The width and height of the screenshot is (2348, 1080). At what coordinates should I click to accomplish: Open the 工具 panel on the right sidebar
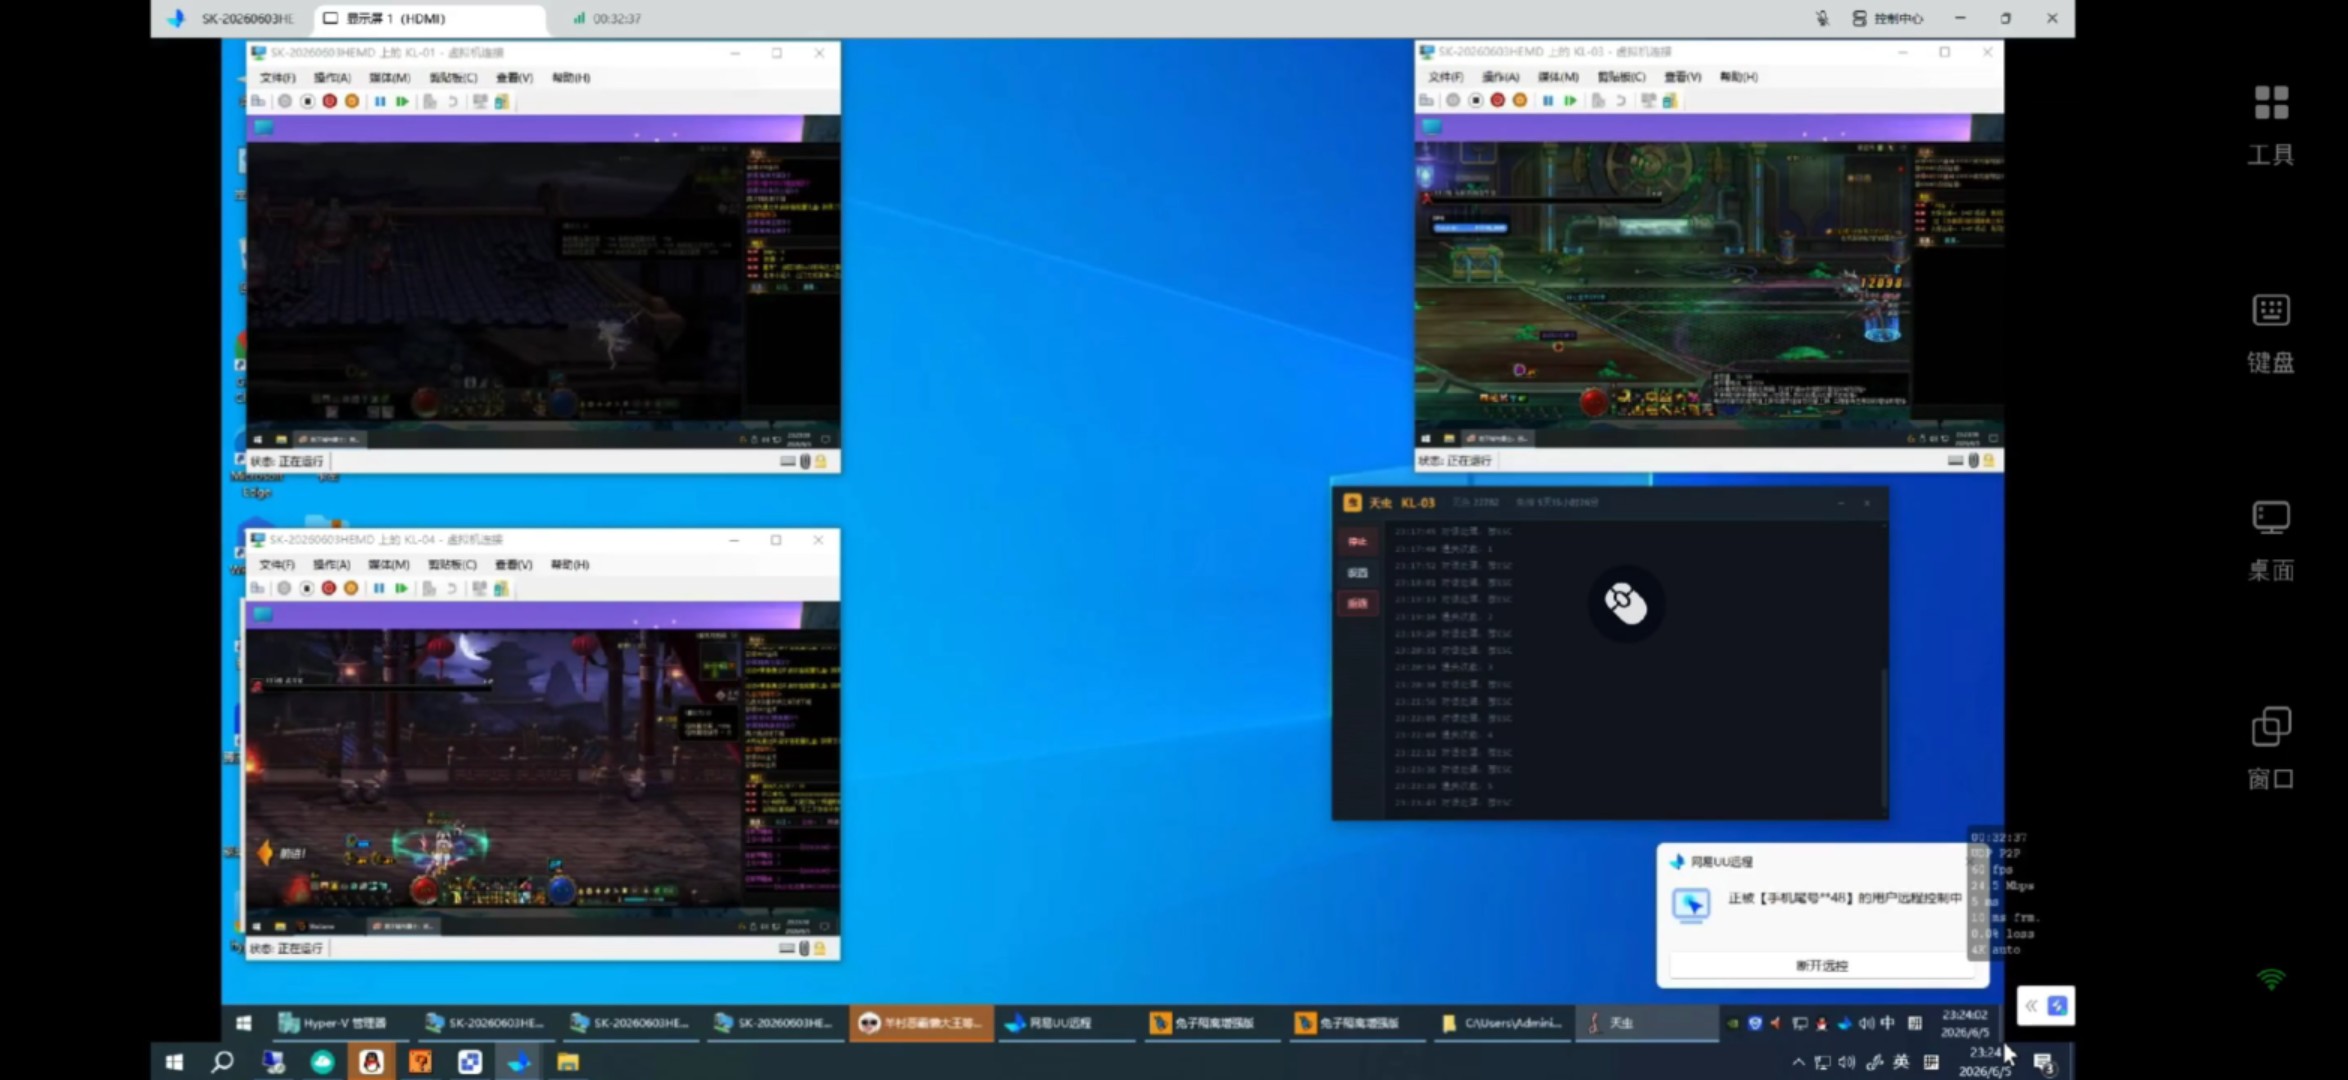2270,124
